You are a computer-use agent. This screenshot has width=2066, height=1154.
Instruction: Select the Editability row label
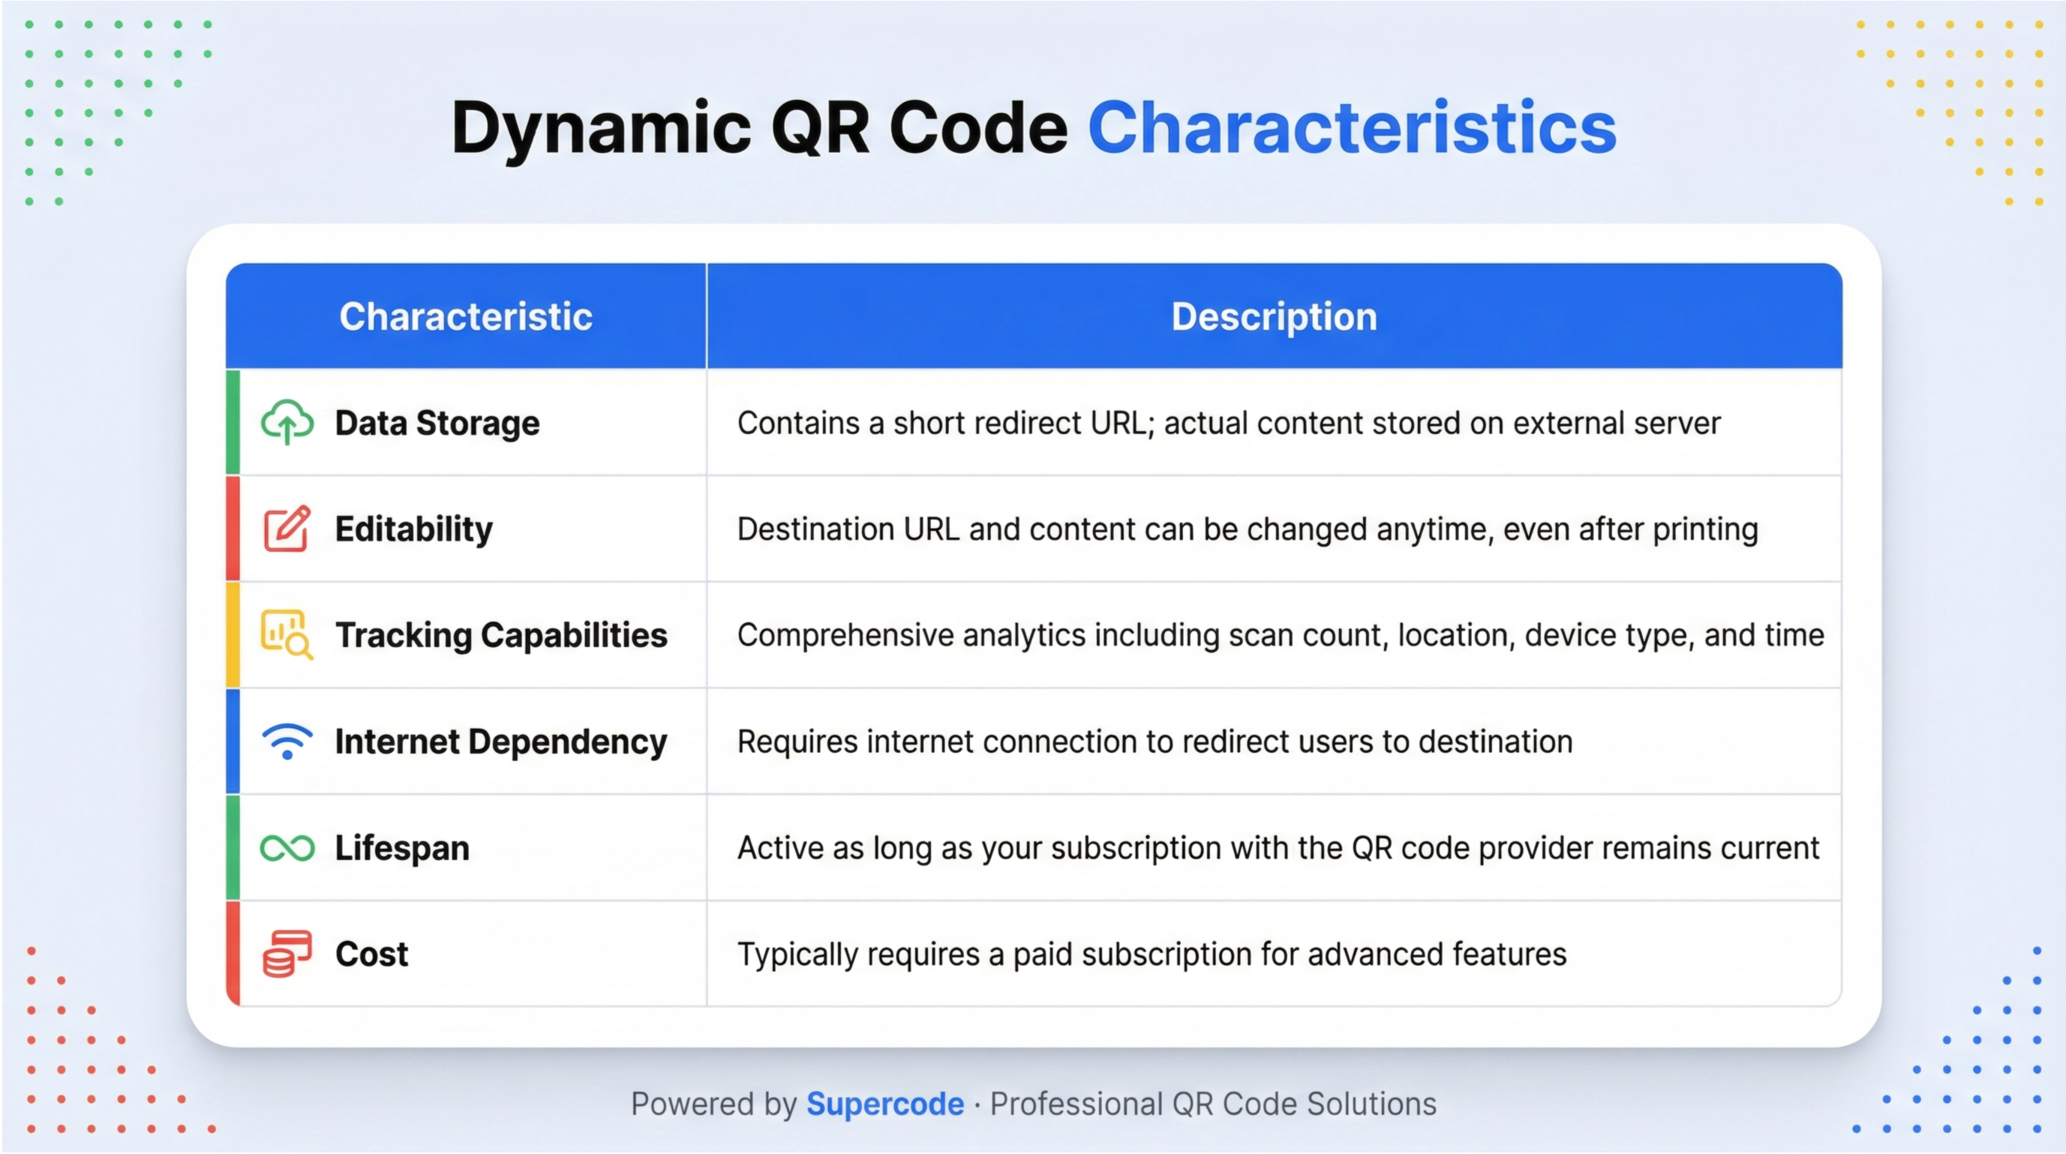(413, 529)
